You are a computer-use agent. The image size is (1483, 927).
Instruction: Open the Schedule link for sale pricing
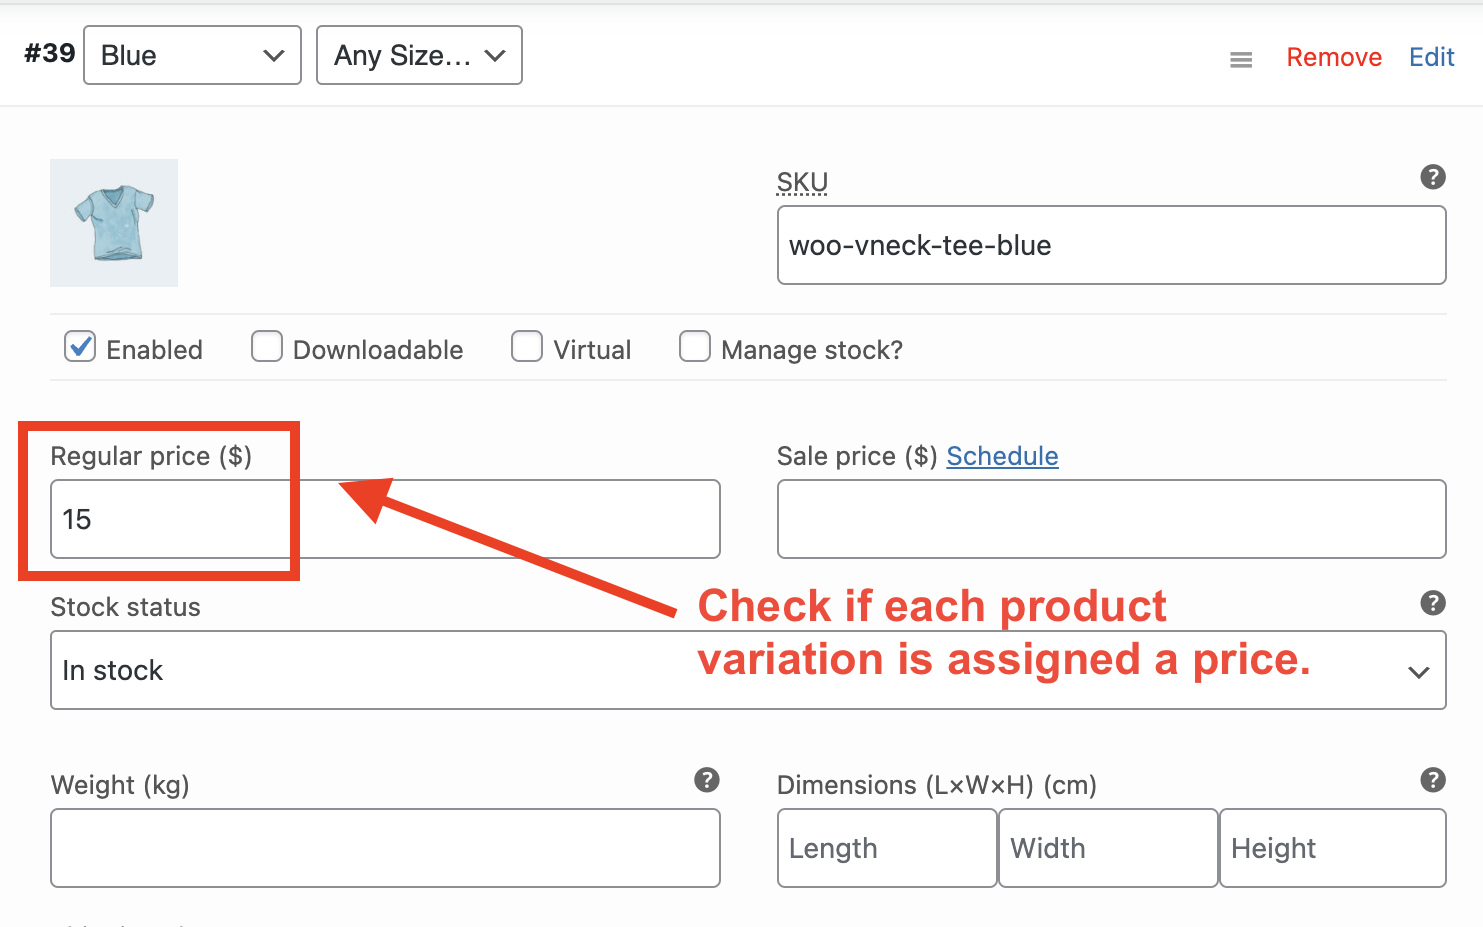pos(1002,456)
